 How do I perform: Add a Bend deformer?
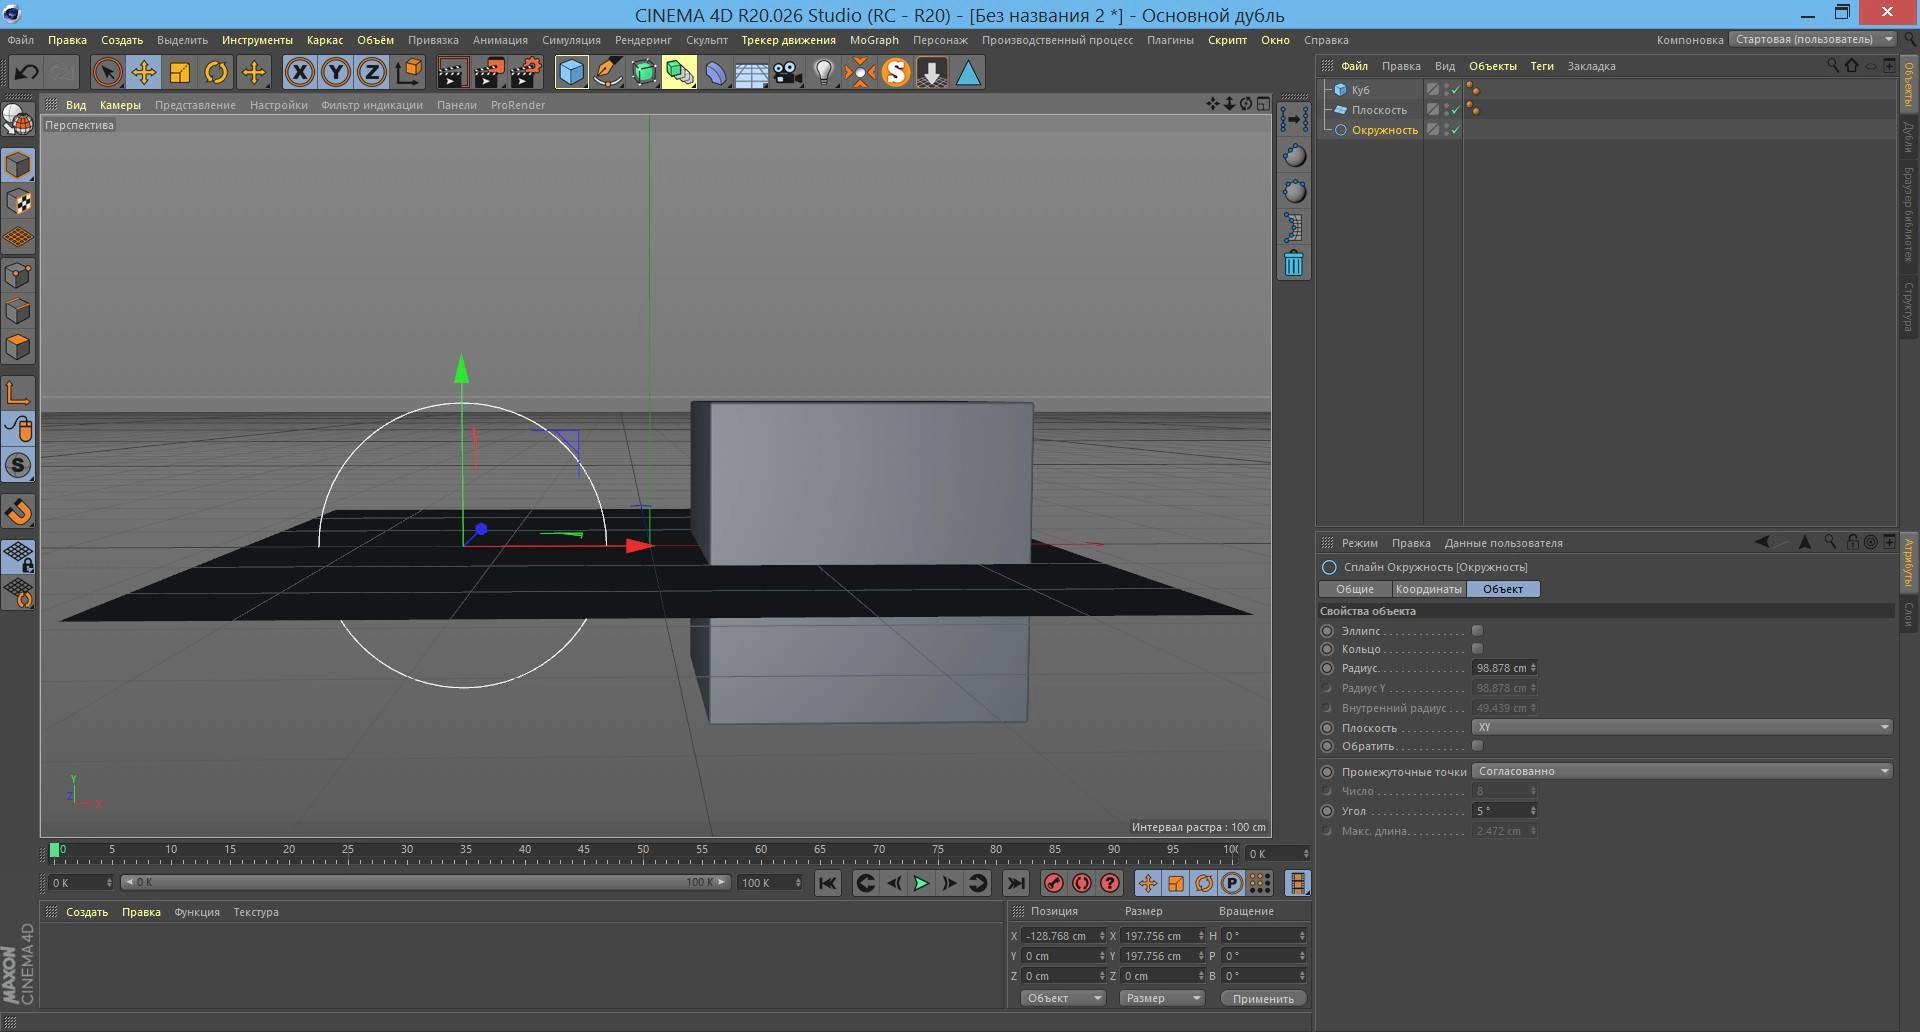[x=716, y=72]
